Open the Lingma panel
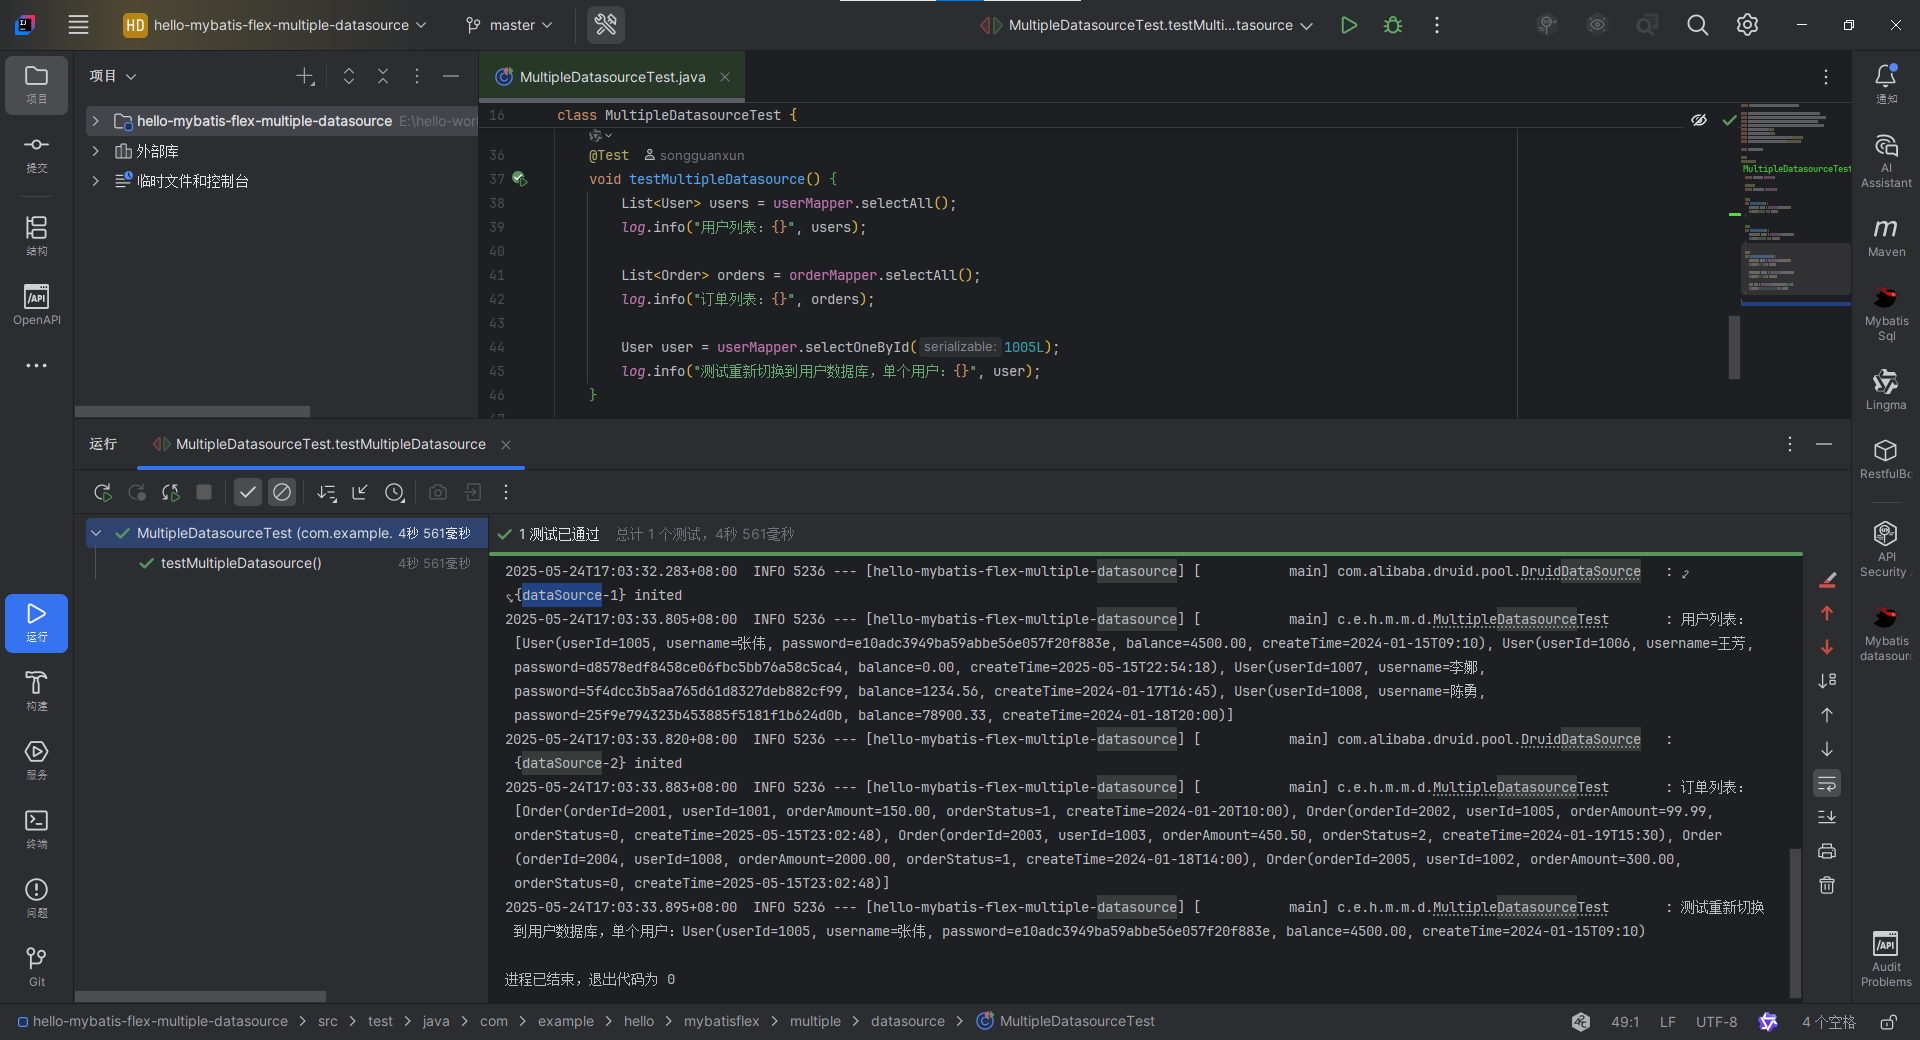The width and height of the screenshot is (1920, 1040). (x=1886, y=390)
